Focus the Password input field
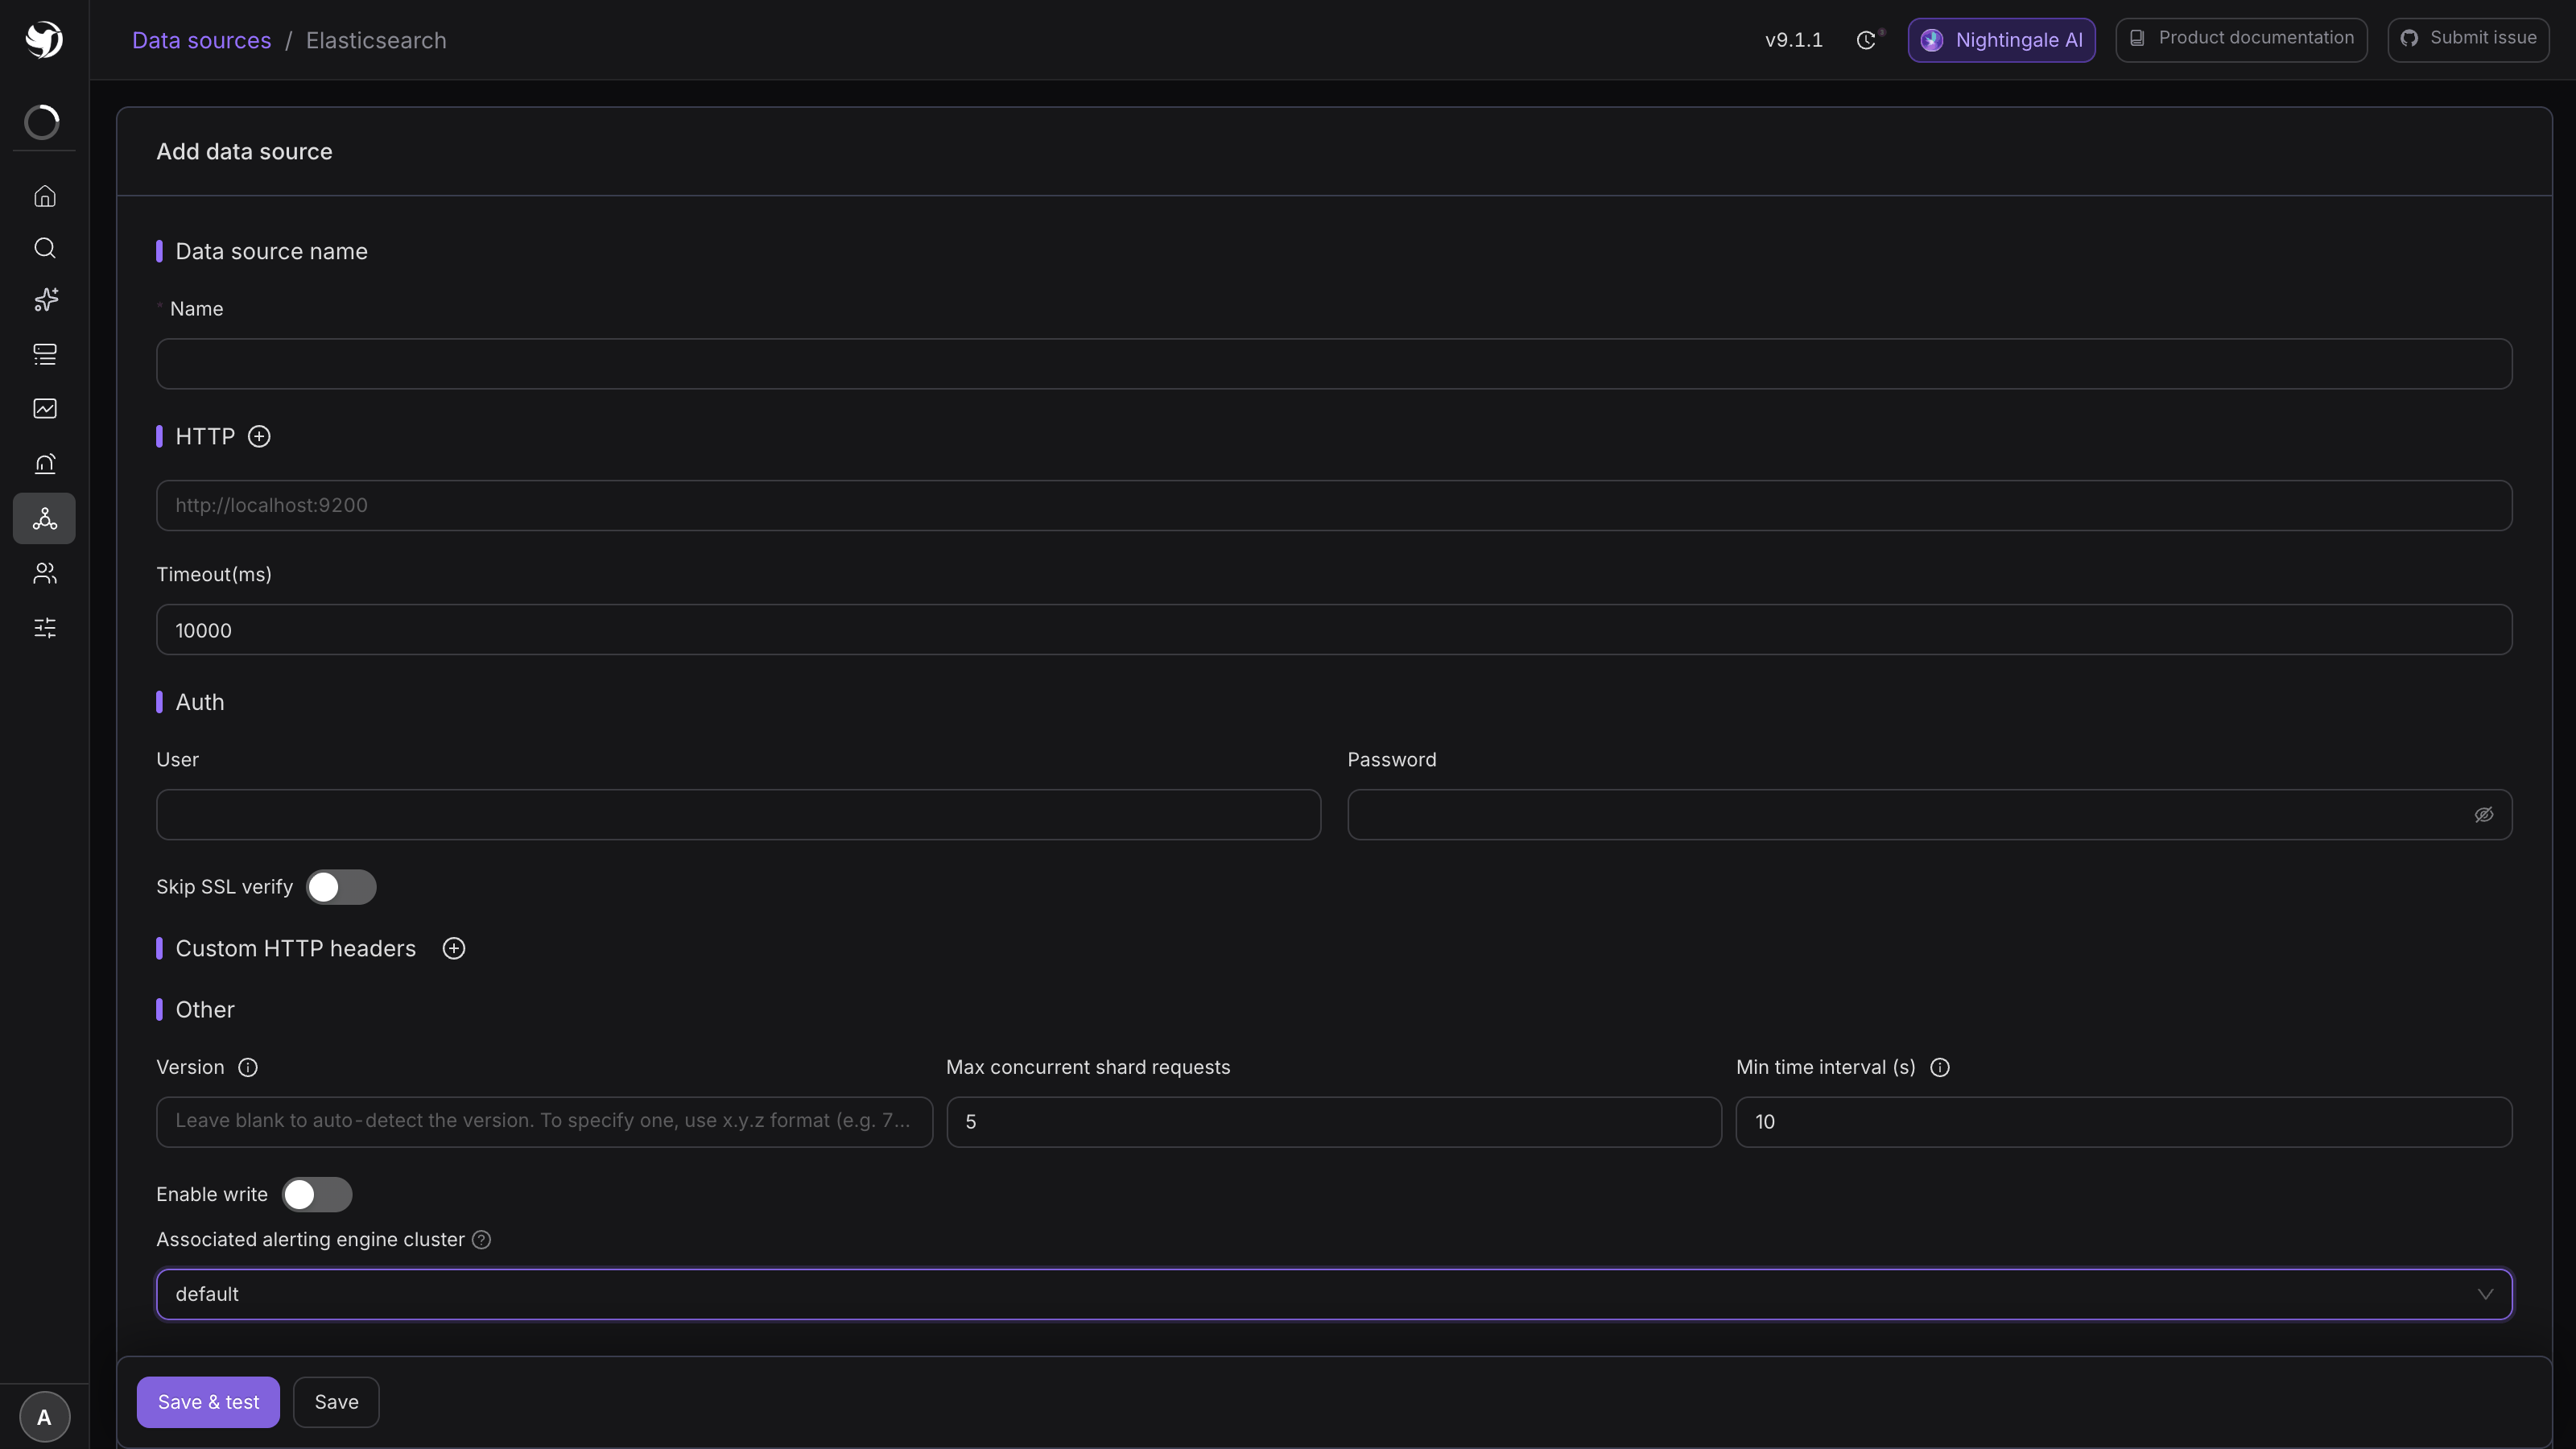Image resolution: width=2576 pixels, height=1449 pixels. 1930,815
